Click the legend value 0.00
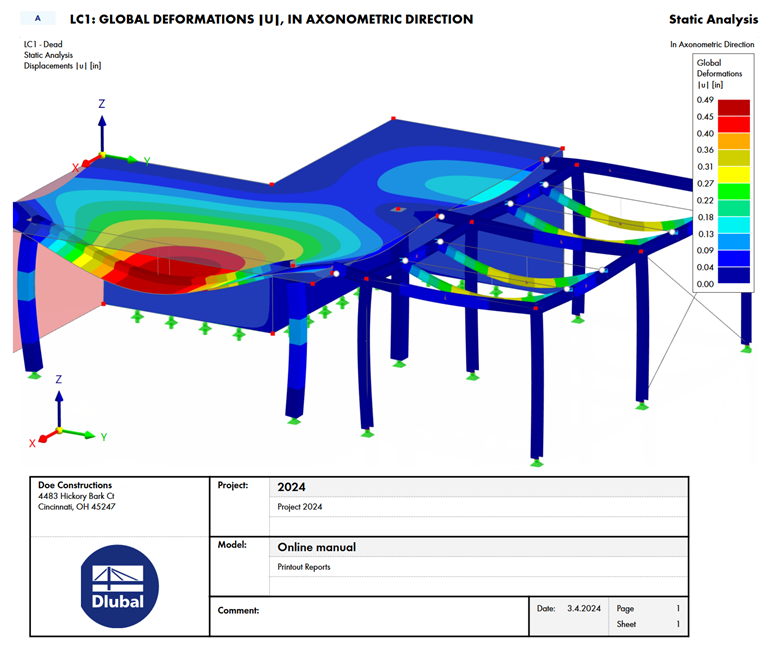Viewport: 760px width, 645px height. (705, 284)
